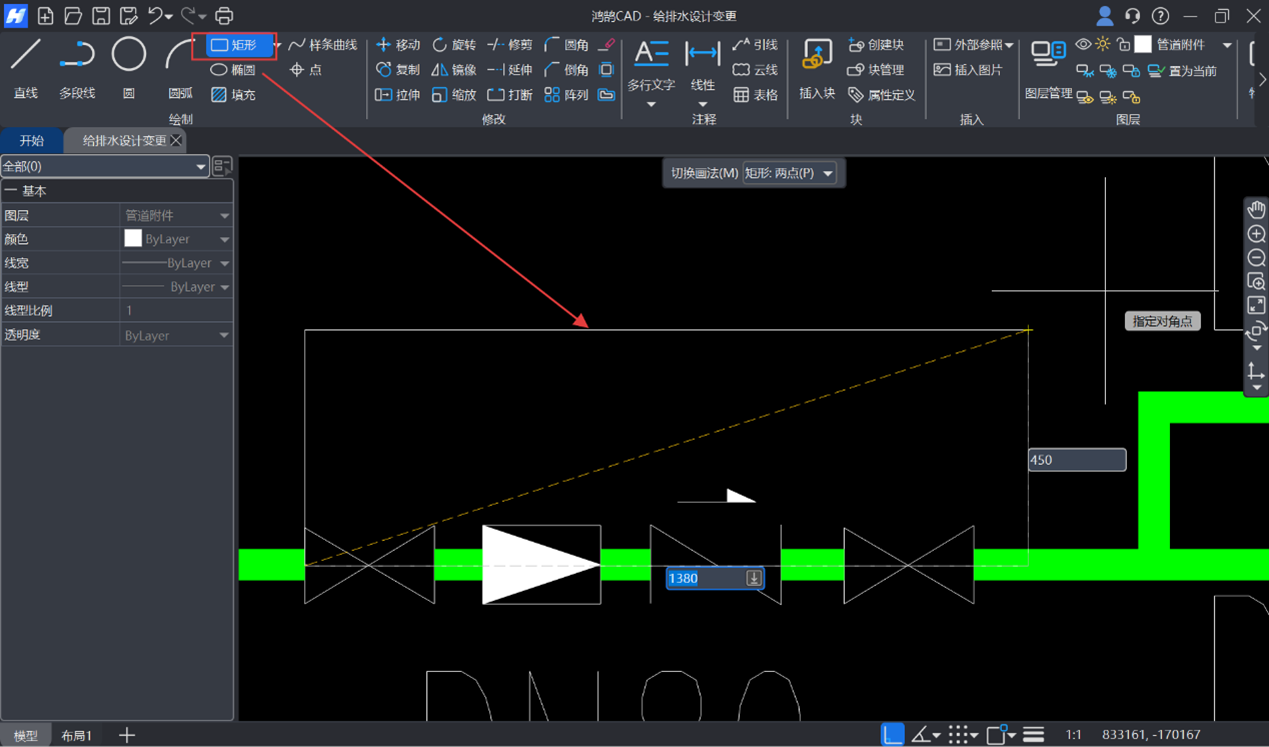Open the 外部参照 dropdown
Screen dimensions: 1269x747
pyautogui.click(x=973, y=45)
